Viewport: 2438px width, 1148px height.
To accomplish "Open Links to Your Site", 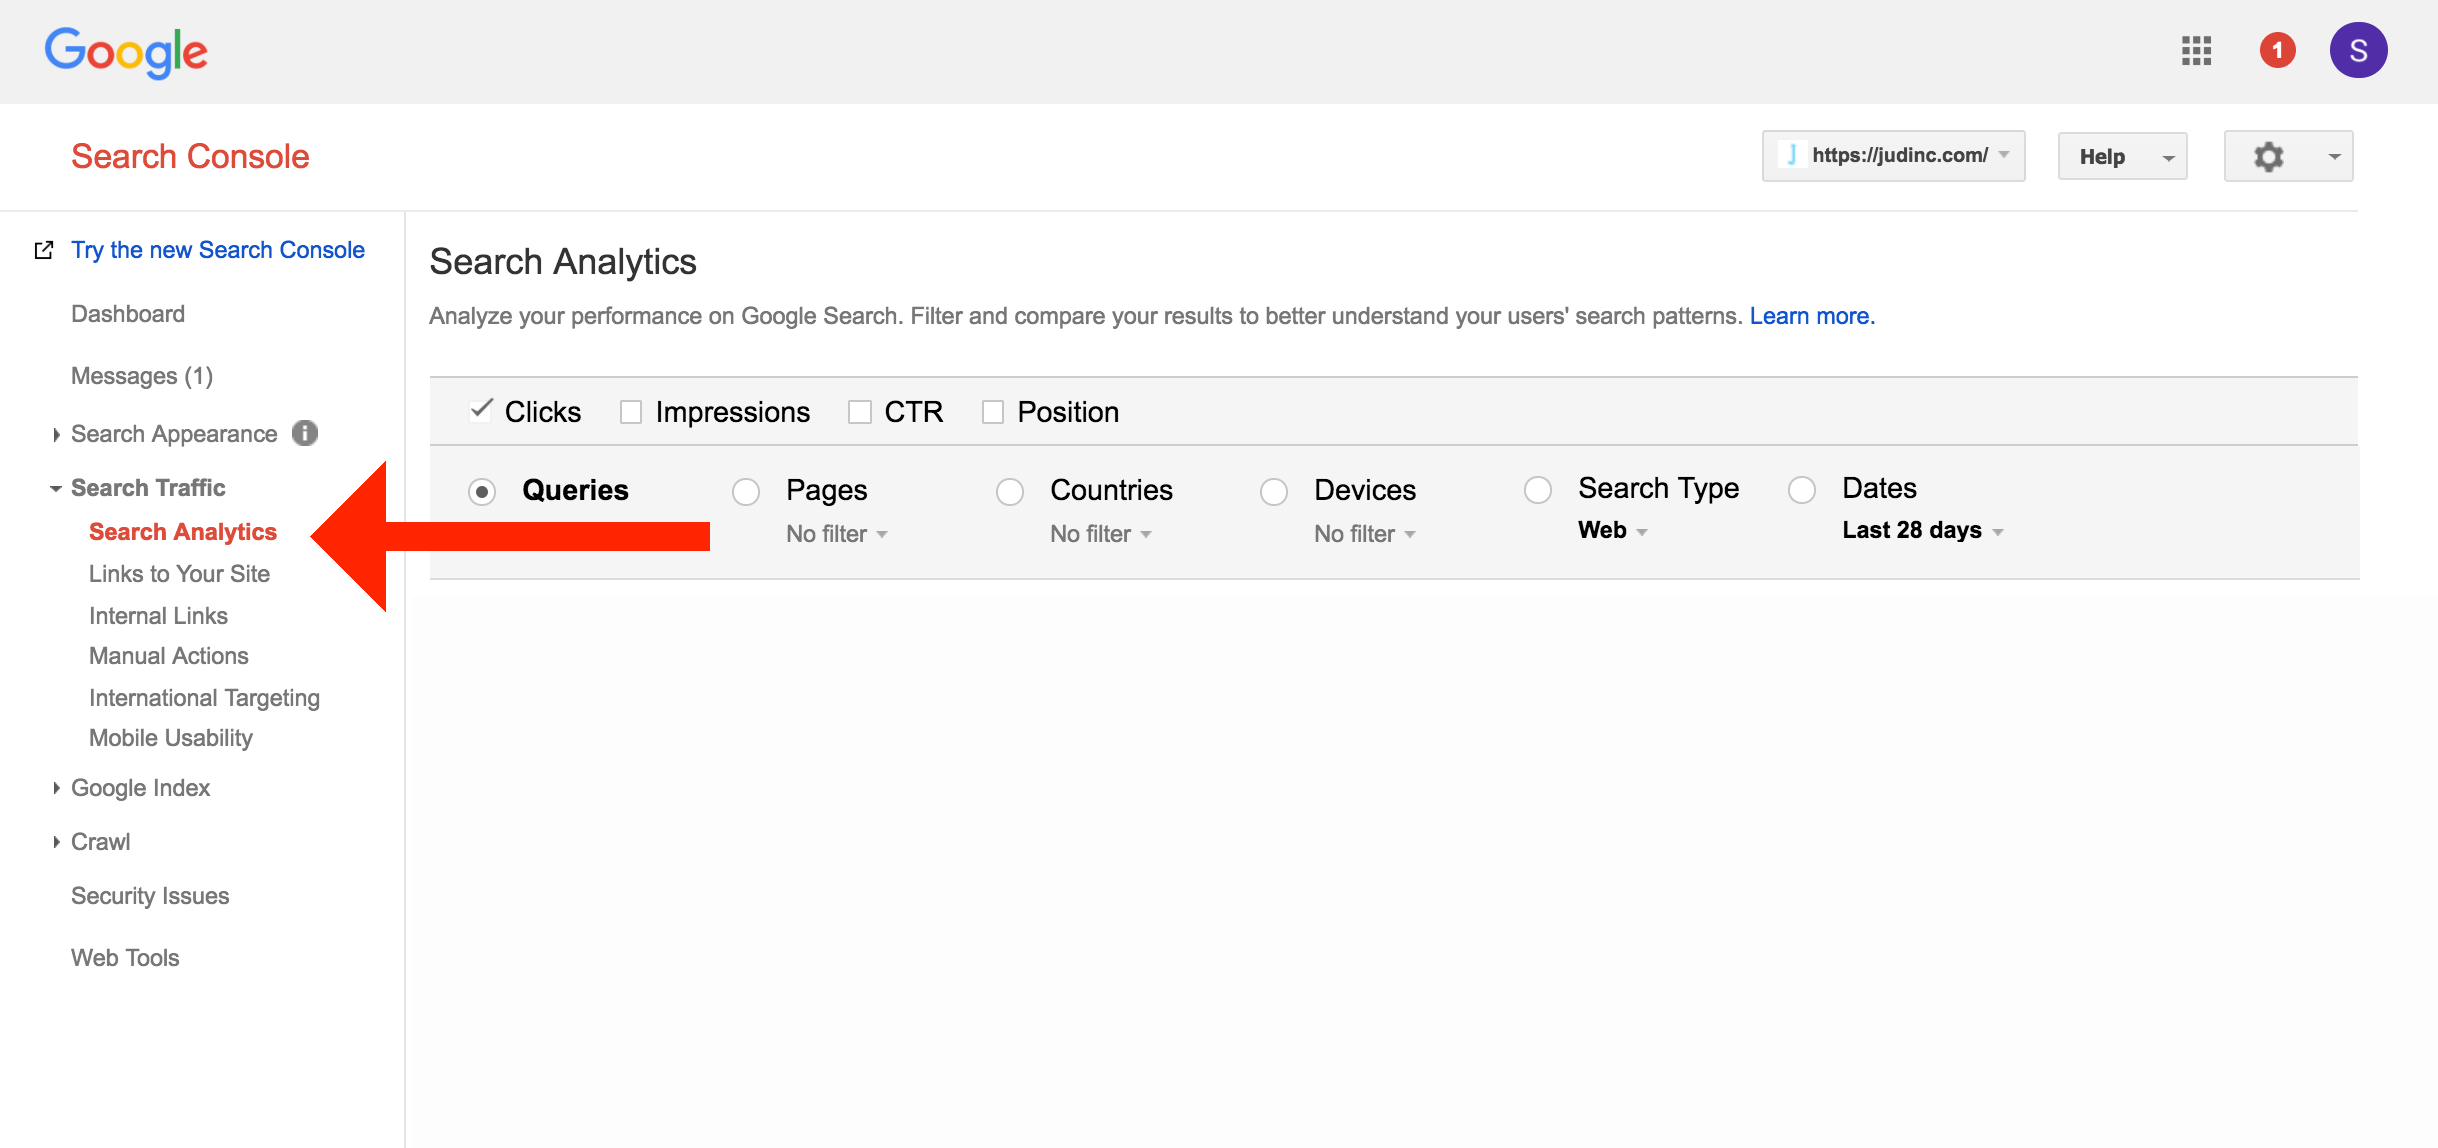I will [179, 574].
